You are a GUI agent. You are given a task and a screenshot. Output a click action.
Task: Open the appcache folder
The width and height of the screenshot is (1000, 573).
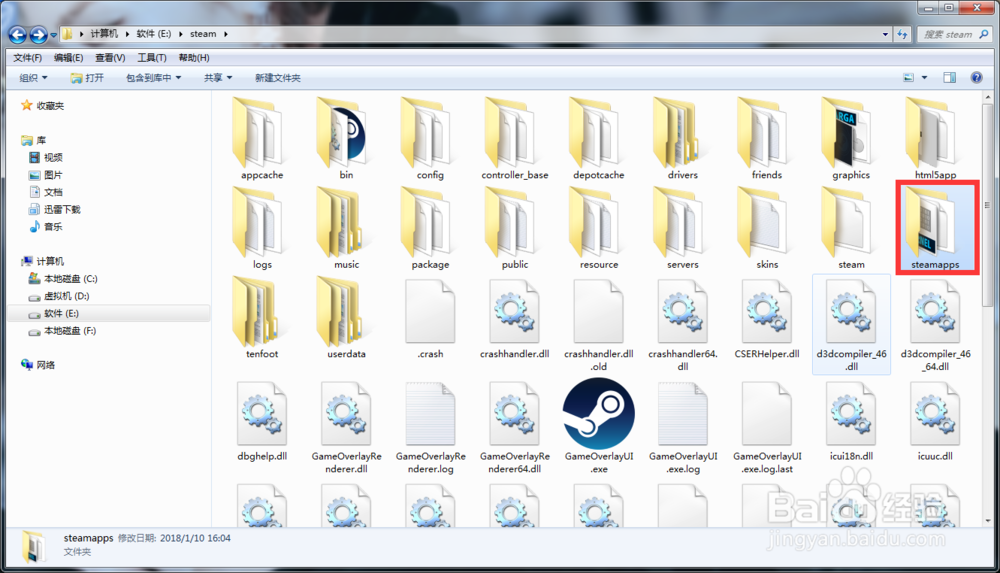pyautogui.click(x=261, y=139)
